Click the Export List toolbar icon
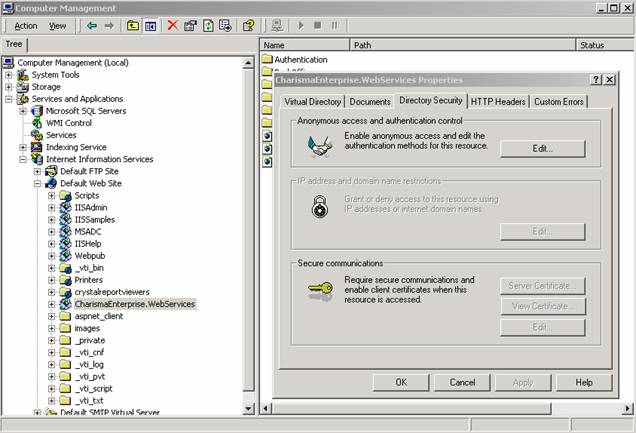The width and height of the screenshot is (636, 433). point(226,26)
